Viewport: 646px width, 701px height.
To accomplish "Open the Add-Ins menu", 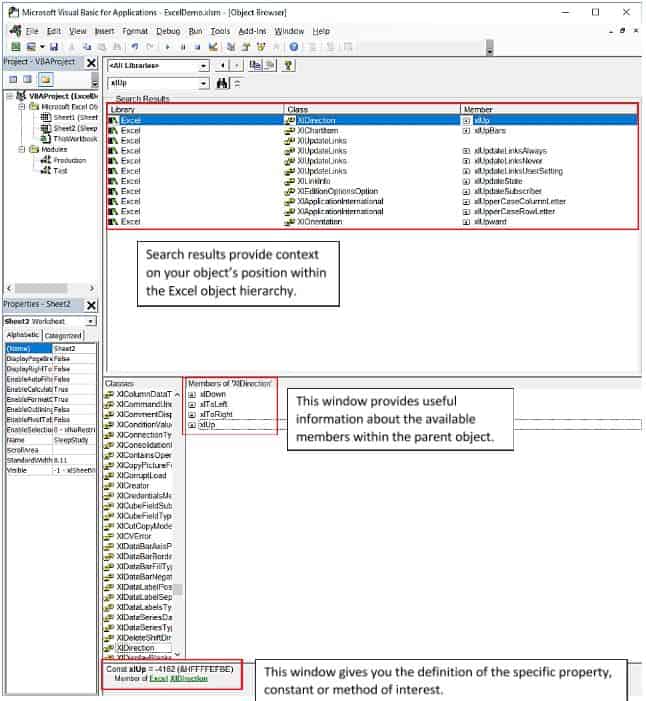I will pos(252,31).
